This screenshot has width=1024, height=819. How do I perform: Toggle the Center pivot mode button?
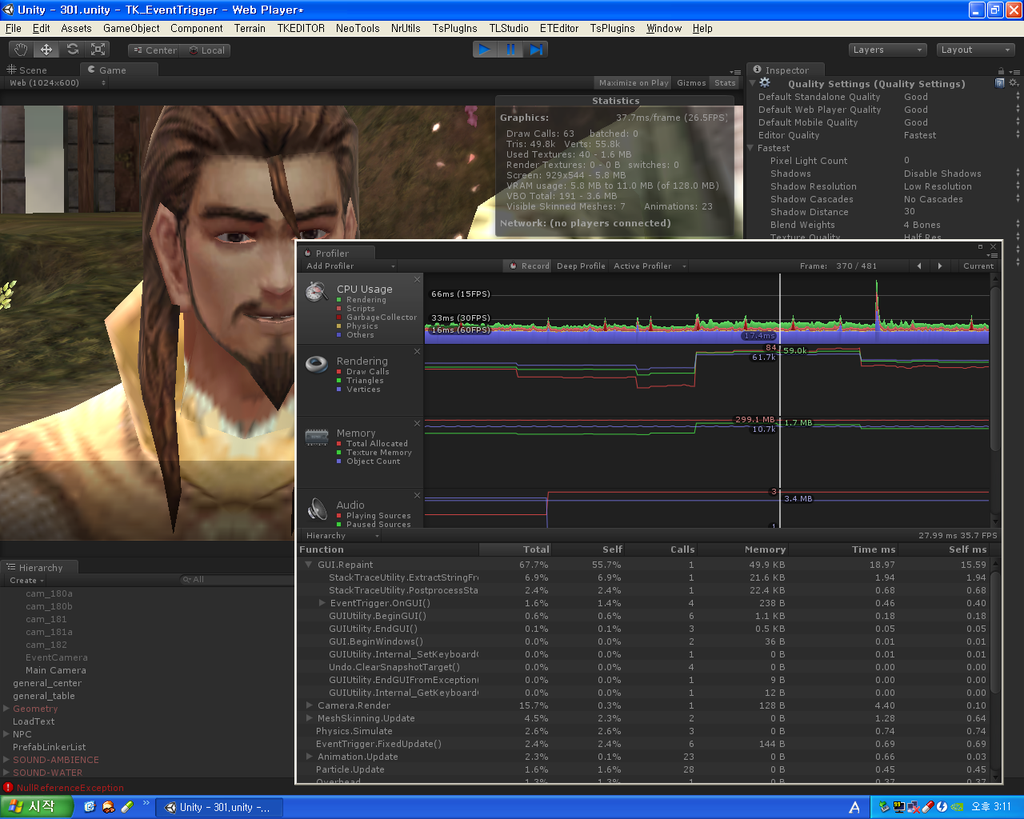[155, 50]
